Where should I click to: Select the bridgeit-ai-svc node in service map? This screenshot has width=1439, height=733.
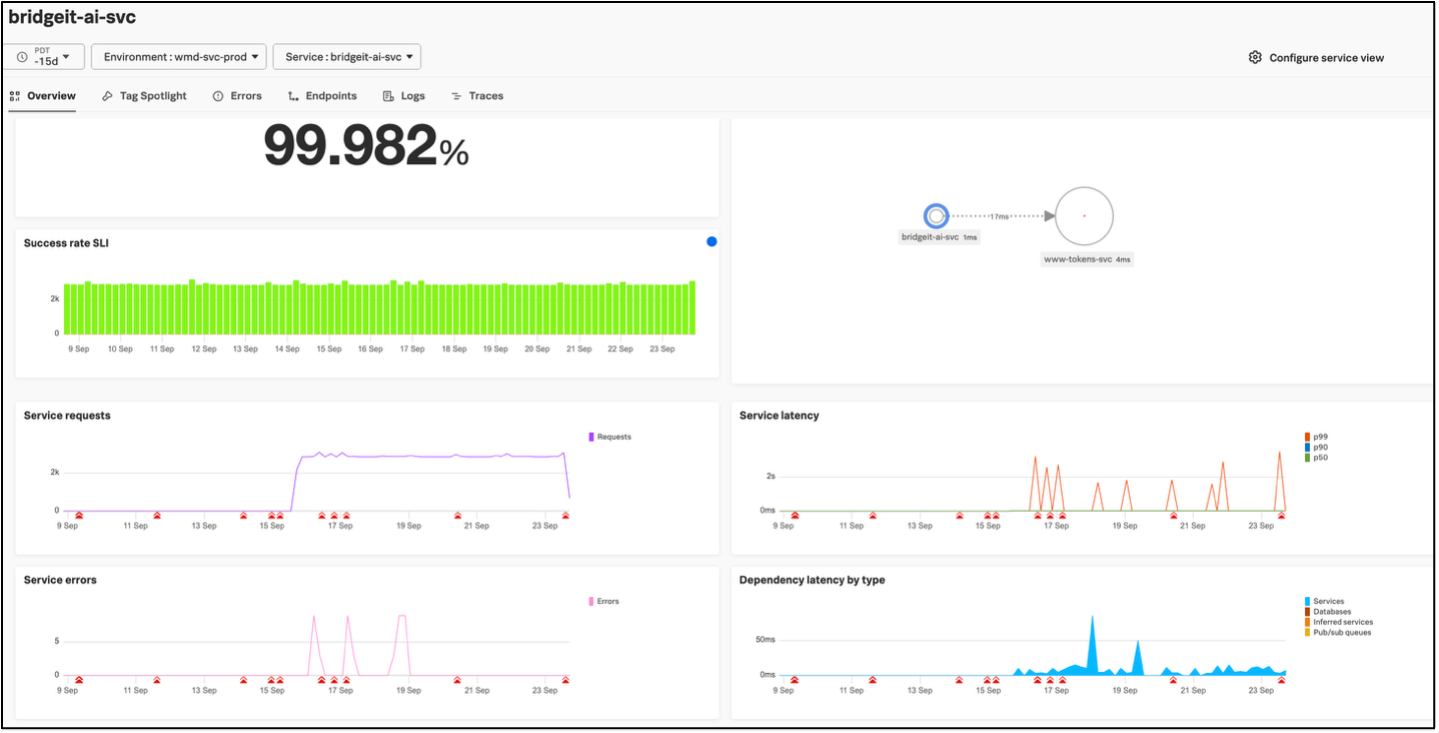pos(935,215)
